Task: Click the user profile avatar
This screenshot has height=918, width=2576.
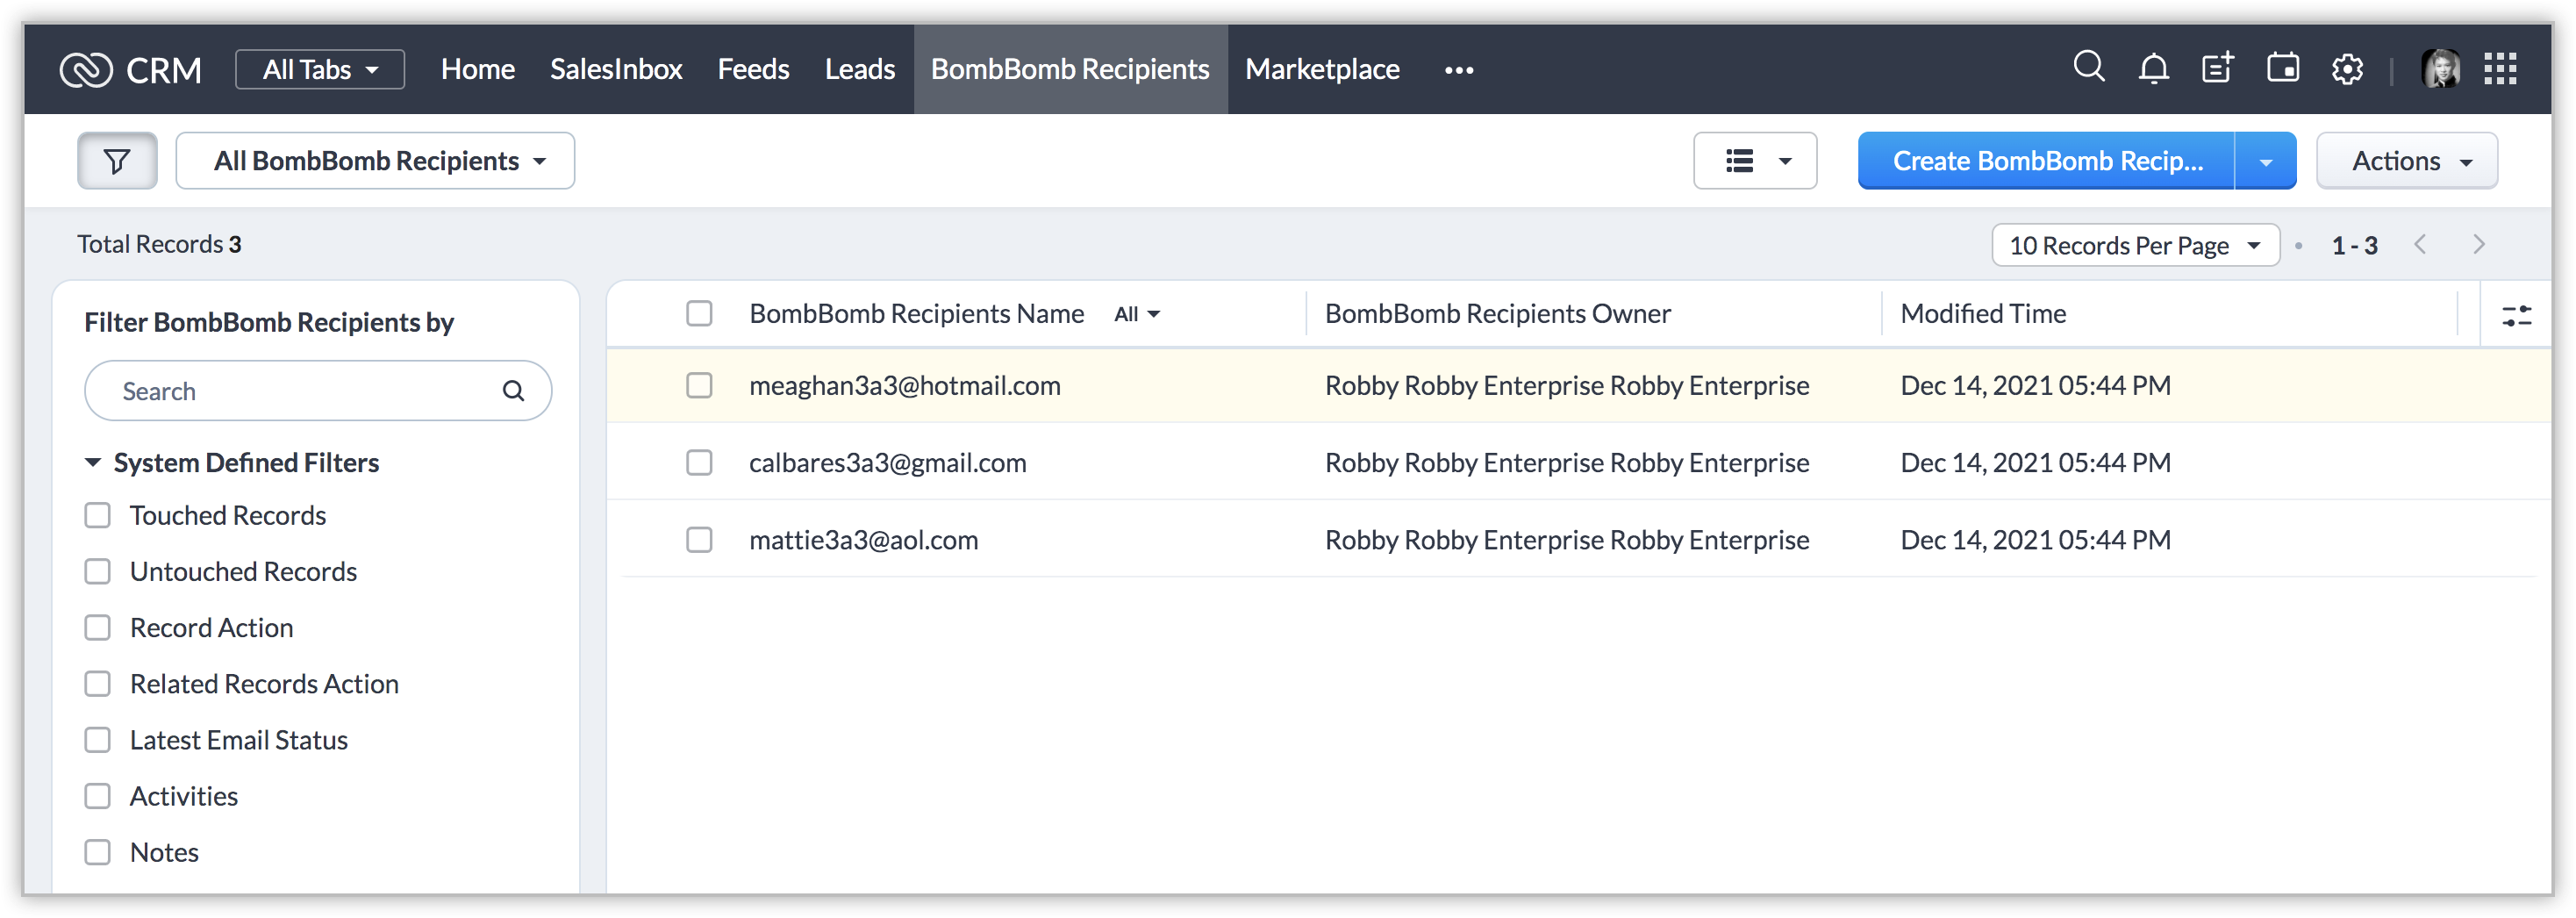Action: [2440, 69]
